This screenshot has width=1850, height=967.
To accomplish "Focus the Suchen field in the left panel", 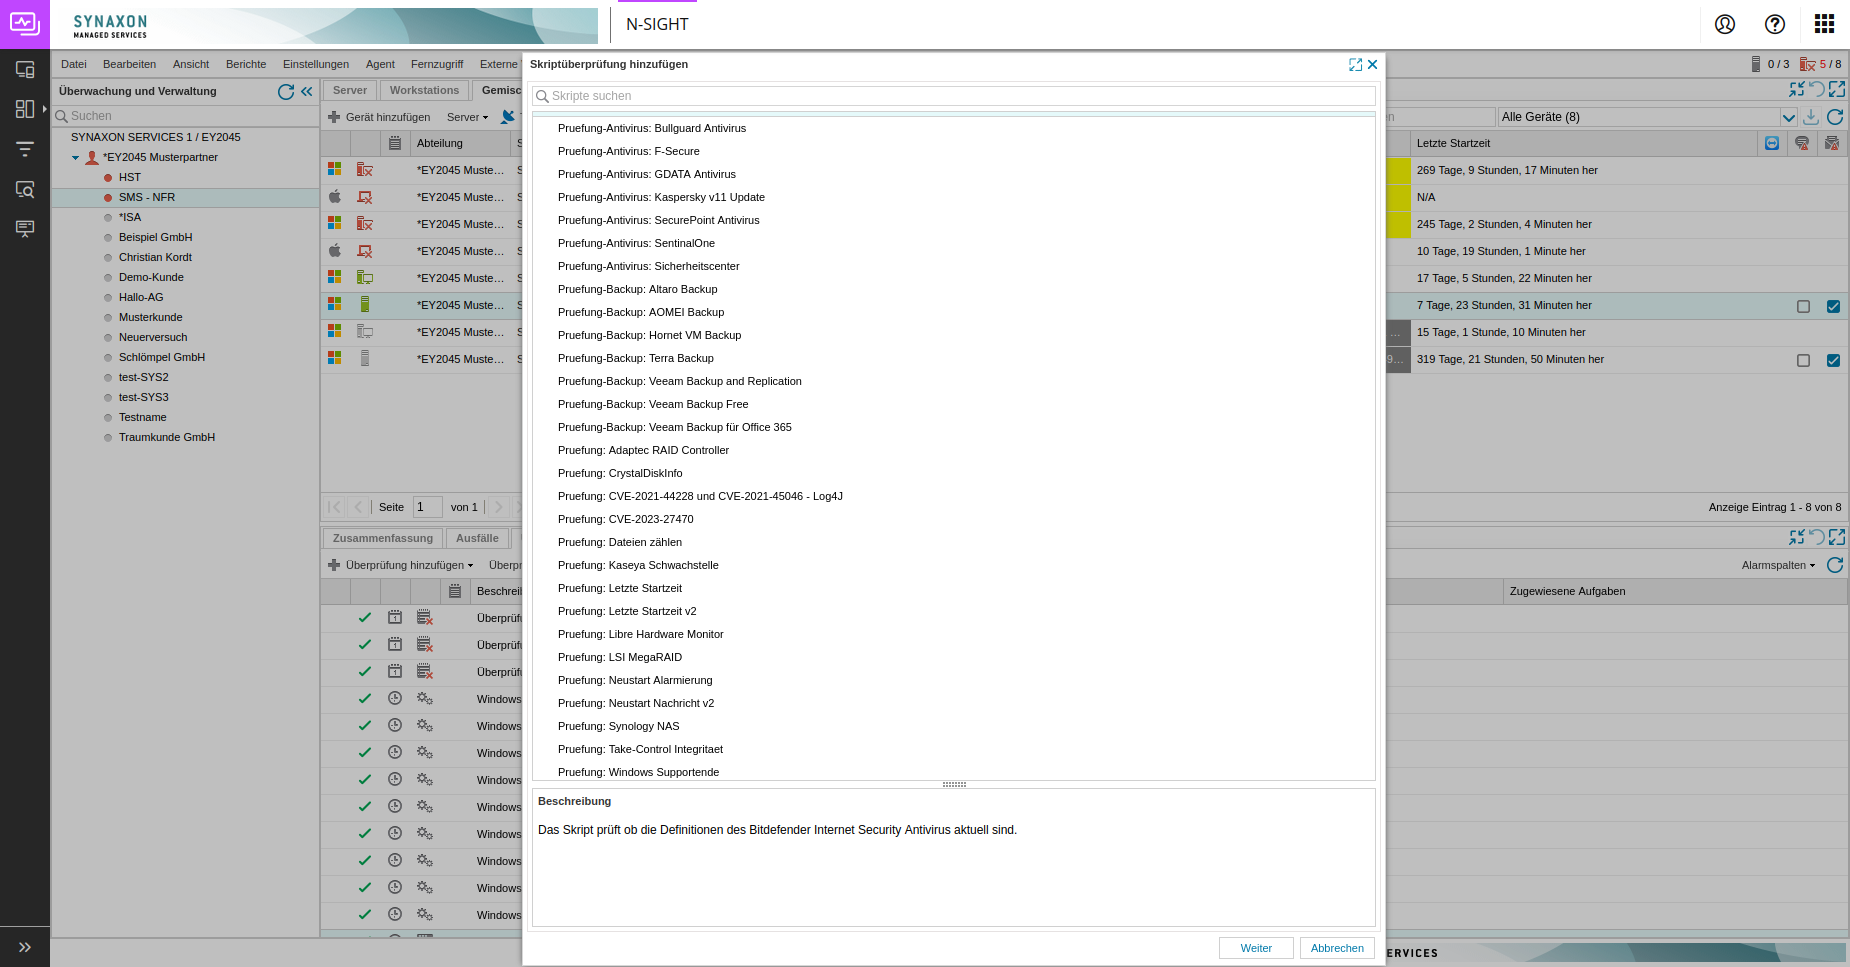I will point(186,116).
